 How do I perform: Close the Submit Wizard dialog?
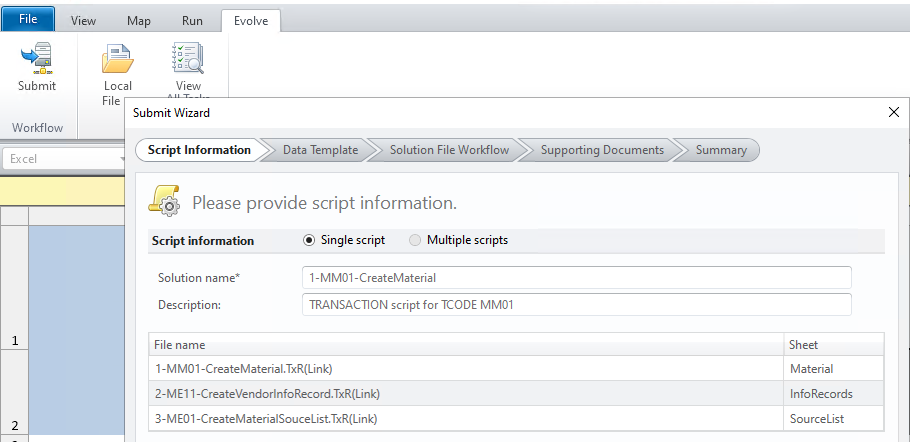[x=894, y=113]
